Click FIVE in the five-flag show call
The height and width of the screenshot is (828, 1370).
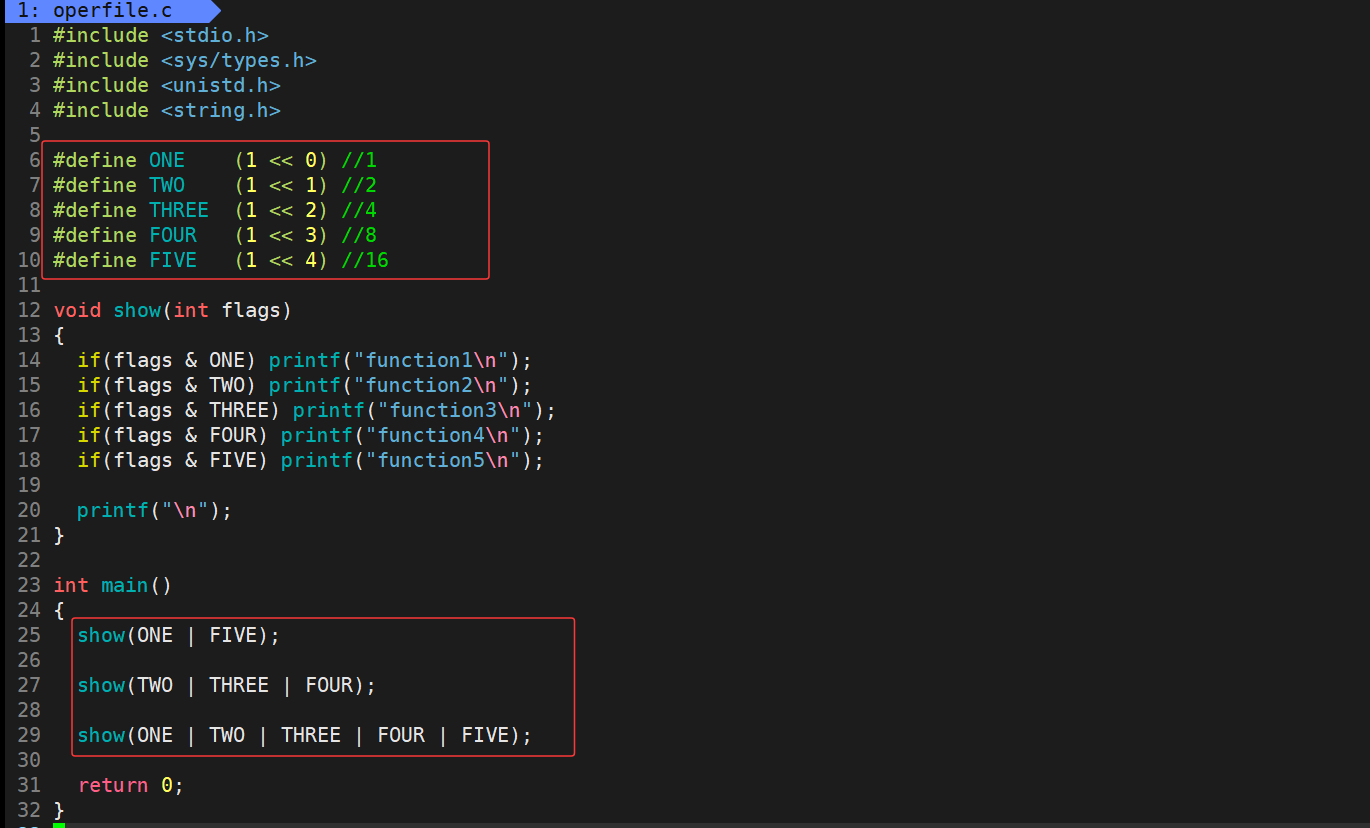point(485,736)
